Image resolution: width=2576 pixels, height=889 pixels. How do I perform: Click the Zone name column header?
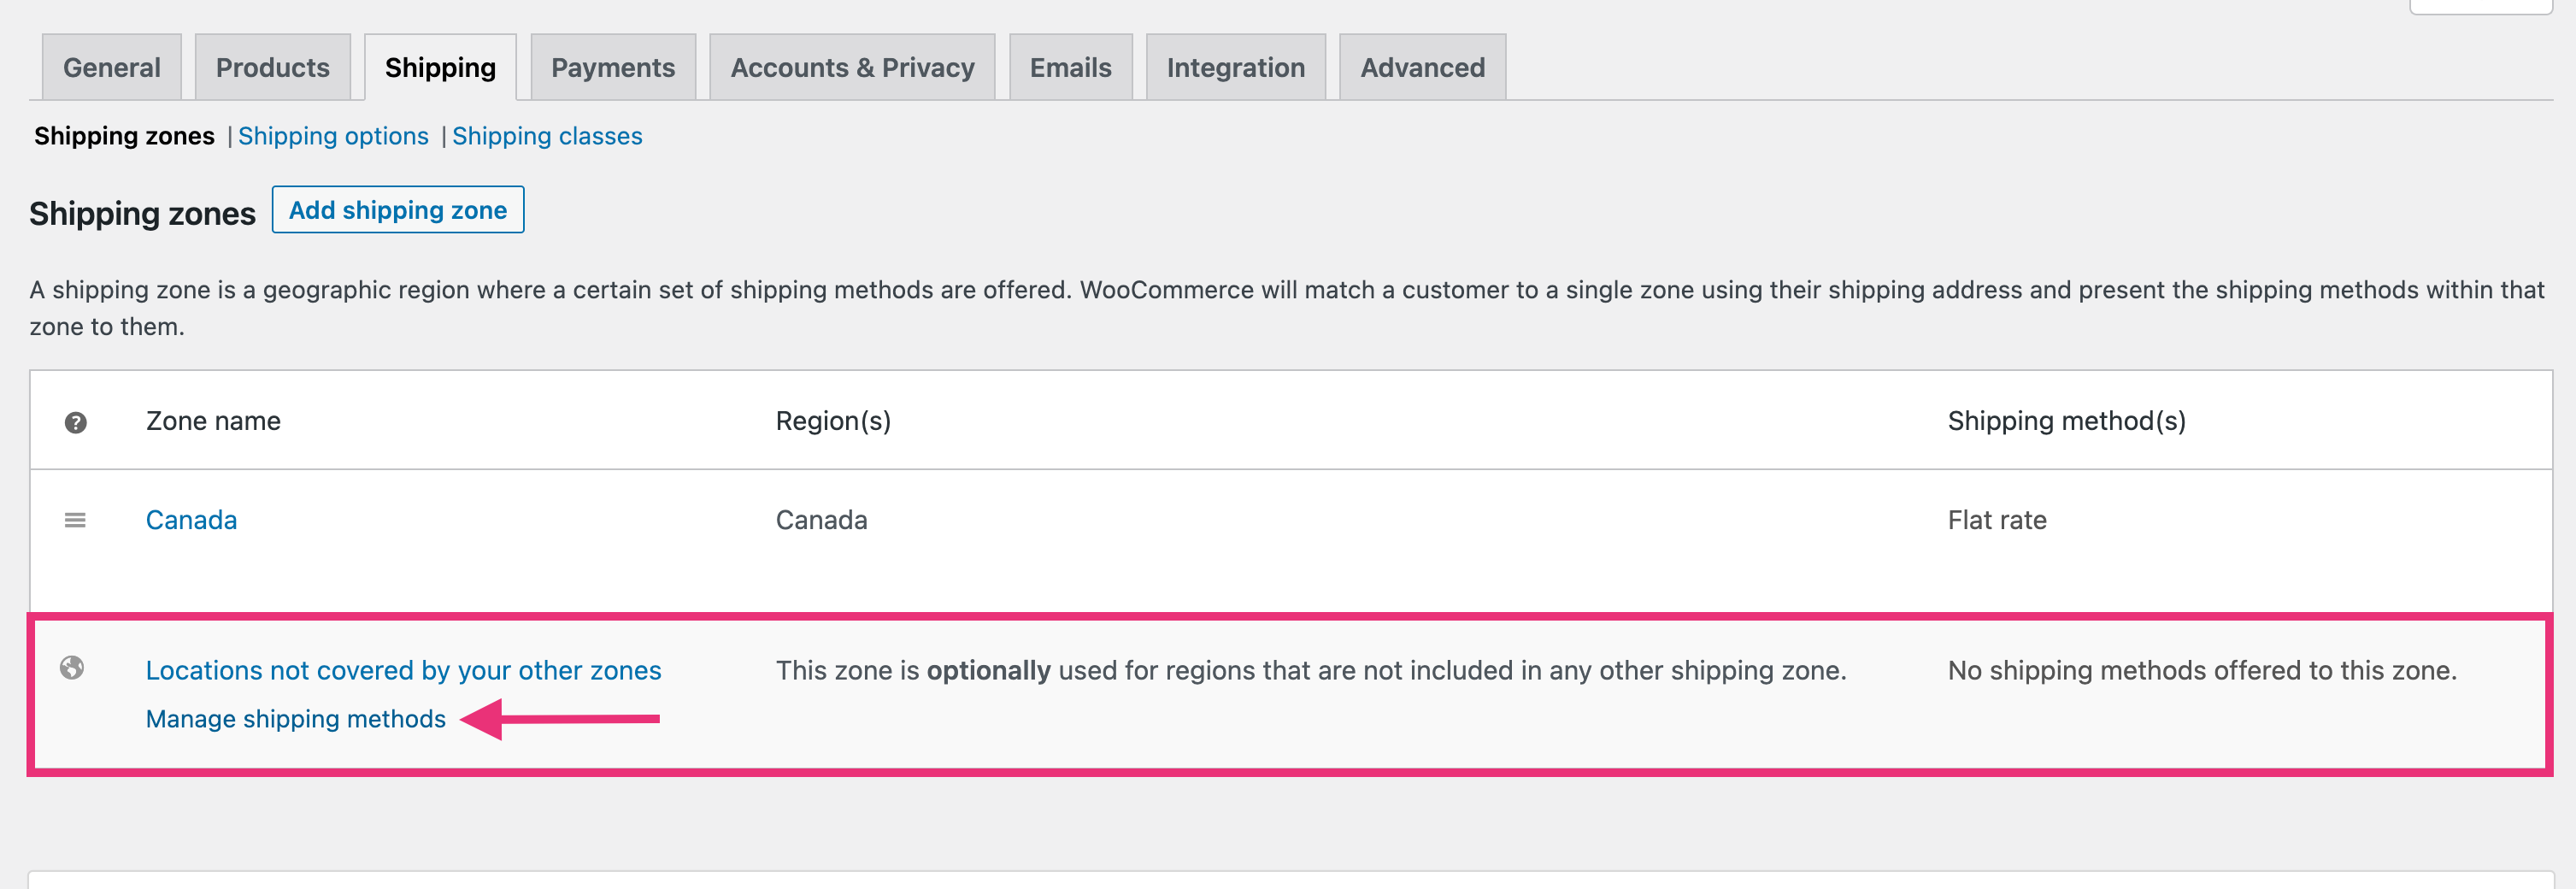213,421
